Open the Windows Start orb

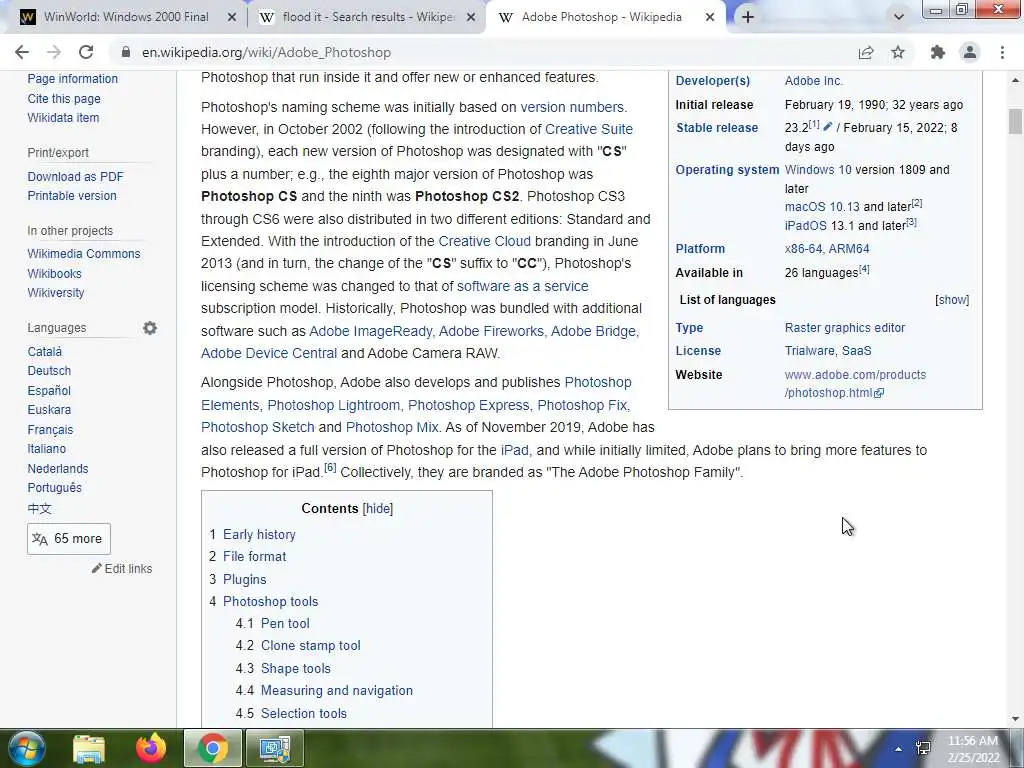tap(27, 748)
